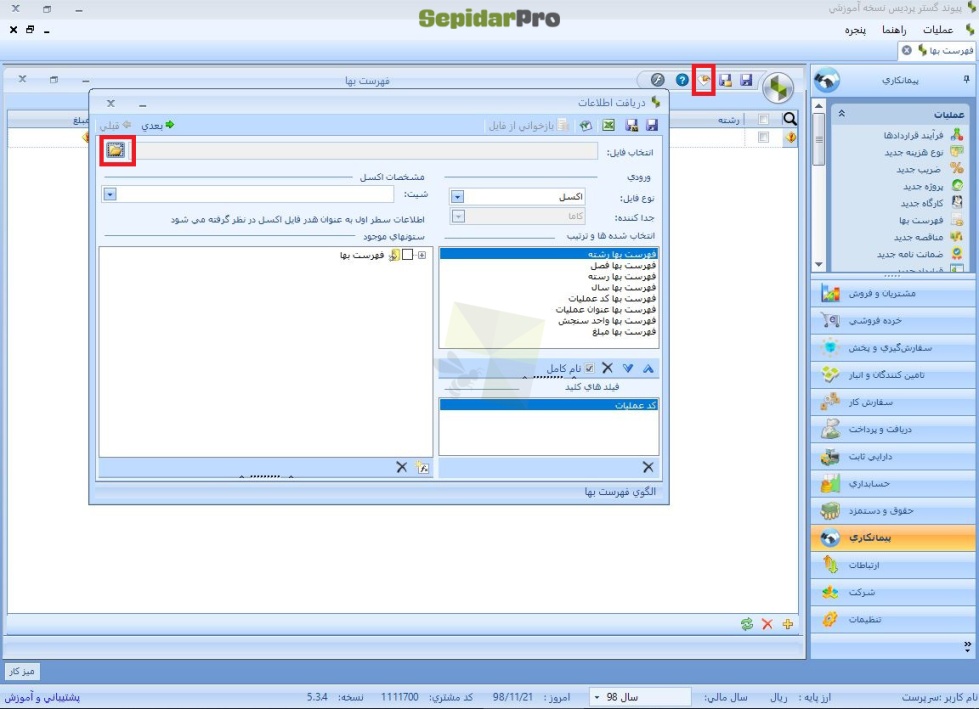Collapse the عملیات panel header
This screenshot has width=979, height=709.
[x=841, y=114]
